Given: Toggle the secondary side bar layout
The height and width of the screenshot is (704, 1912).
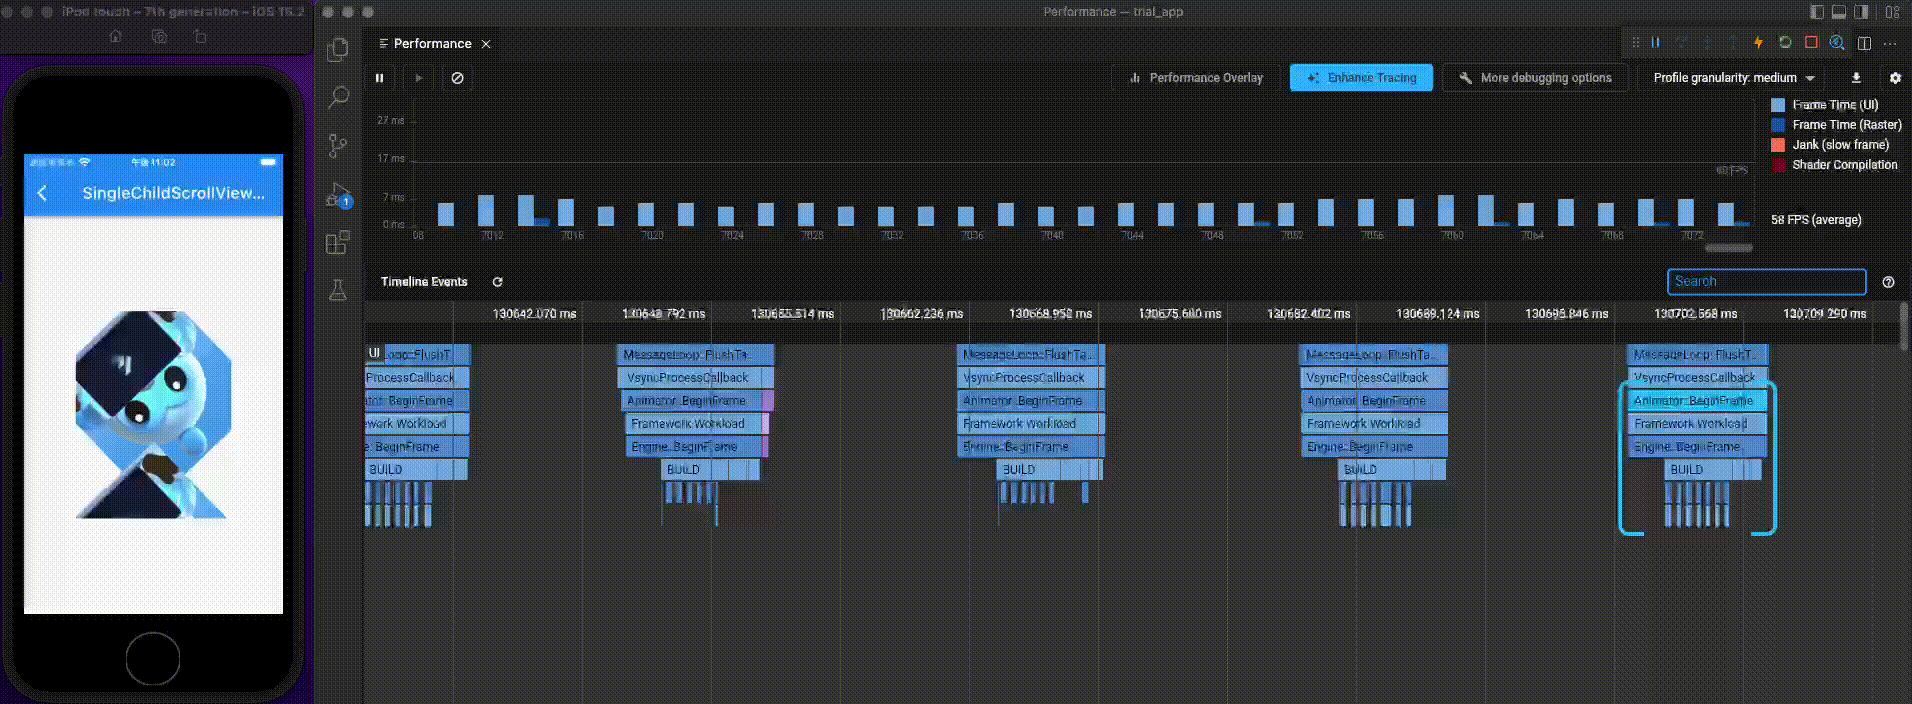Looking at the screenshot, I should (1861, 12).
